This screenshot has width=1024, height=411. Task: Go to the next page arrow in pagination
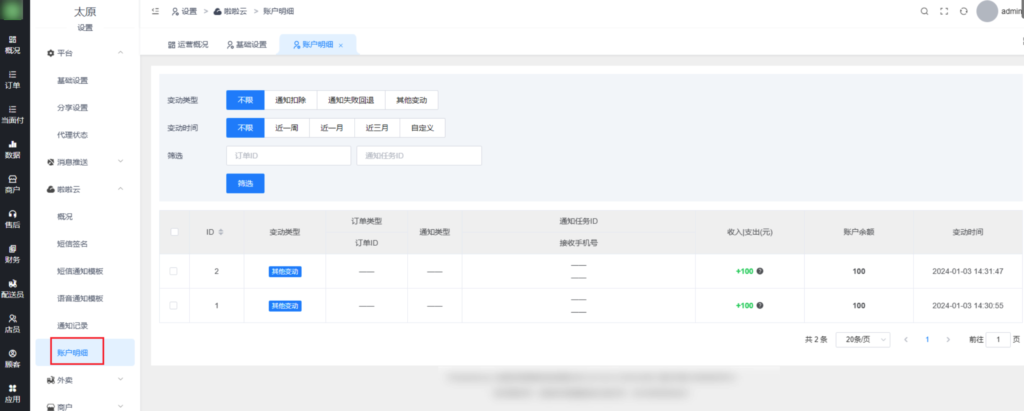(x=948, y=340)
